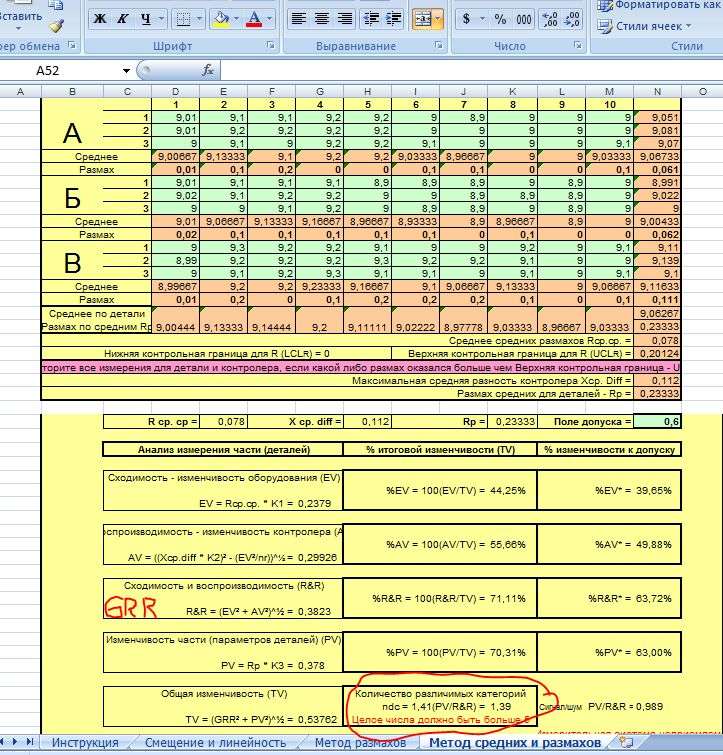Expand the Стили ячеек dropdown

pos(688,26)
